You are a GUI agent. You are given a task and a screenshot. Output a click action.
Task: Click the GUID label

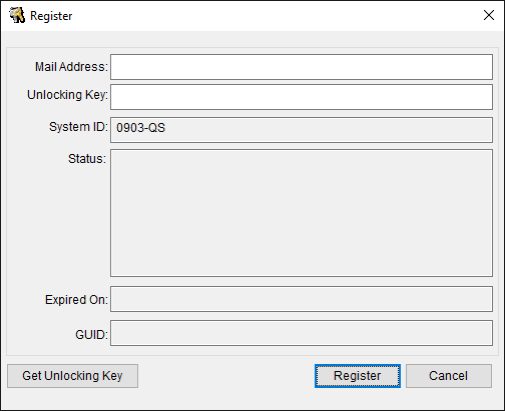91,334
